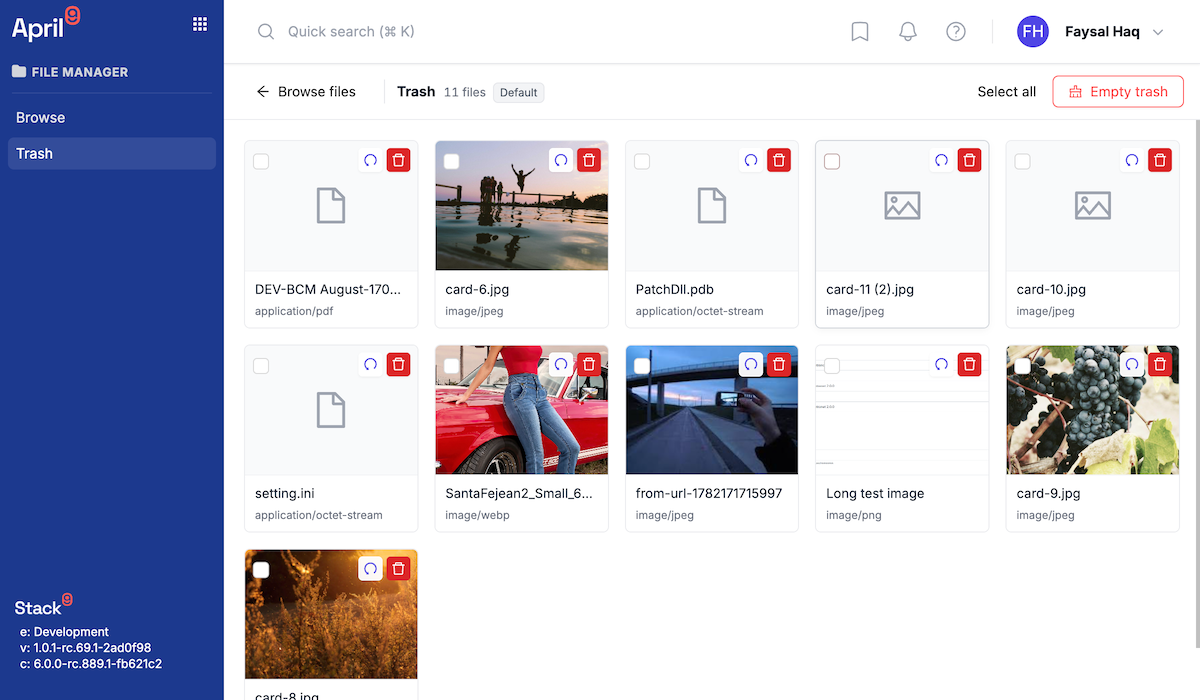
Task: Restore card-11 (2).jpg
Action: 941,160
